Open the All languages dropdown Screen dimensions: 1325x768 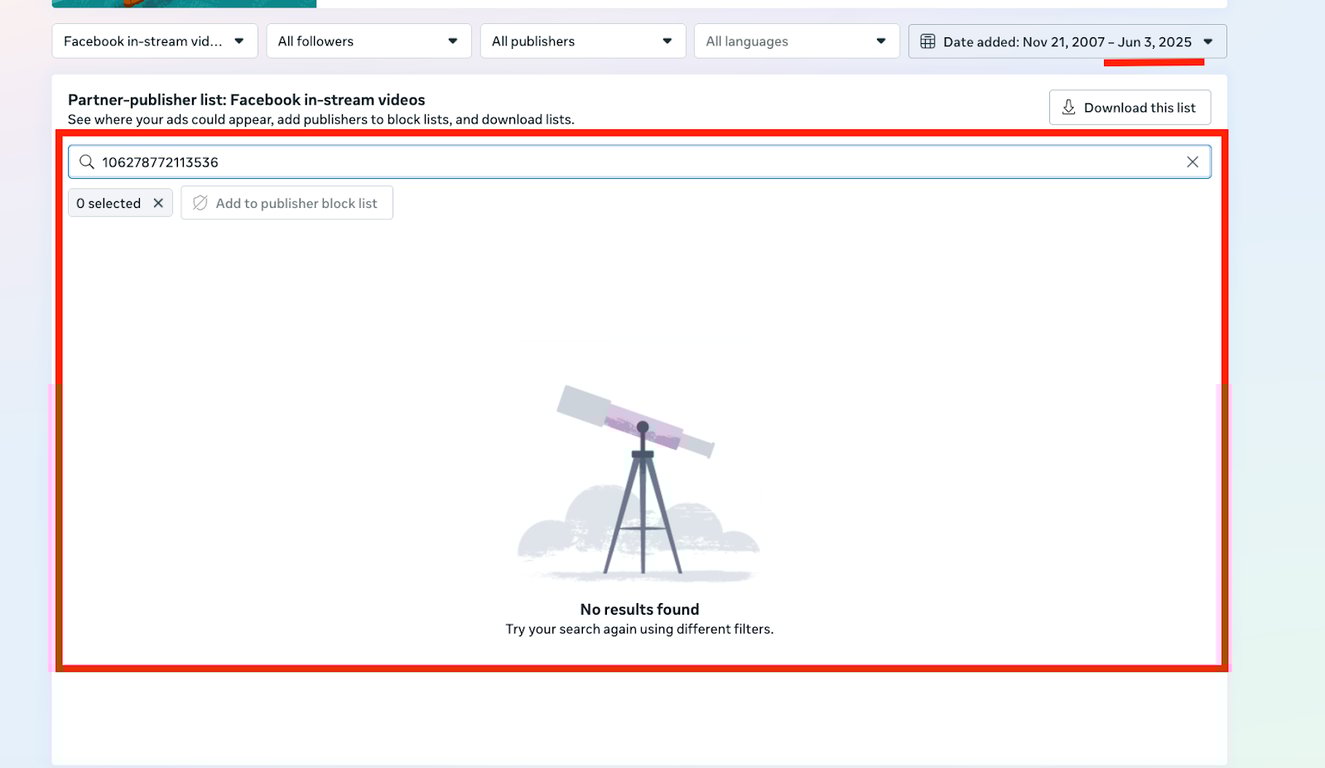pyautogui.click(x=797, y=41)
